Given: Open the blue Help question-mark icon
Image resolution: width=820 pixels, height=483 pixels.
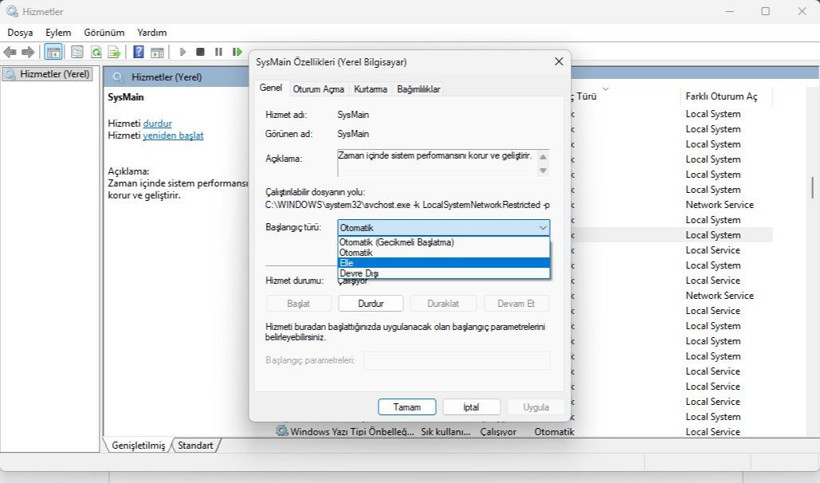Looking at the screenshot, I should 139,52.
